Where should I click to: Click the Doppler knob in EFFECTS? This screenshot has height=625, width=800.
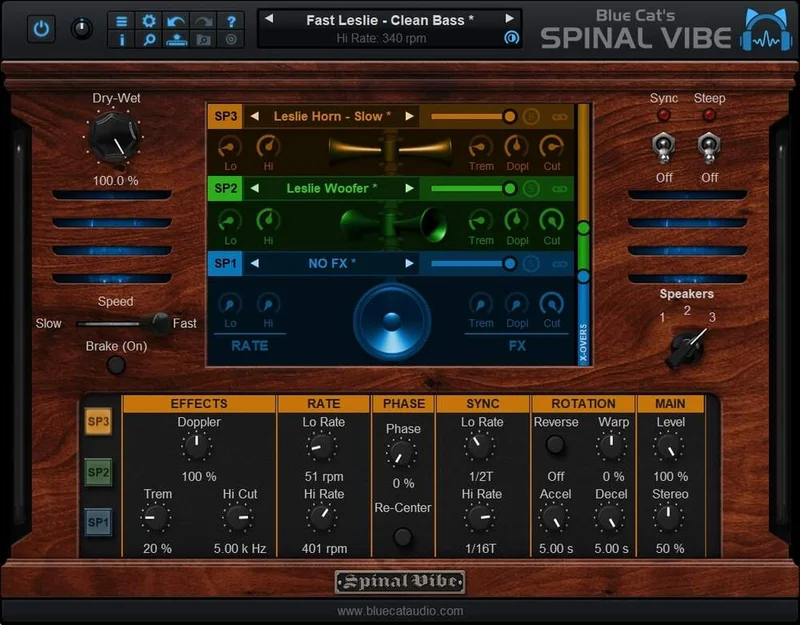[196, 446]
